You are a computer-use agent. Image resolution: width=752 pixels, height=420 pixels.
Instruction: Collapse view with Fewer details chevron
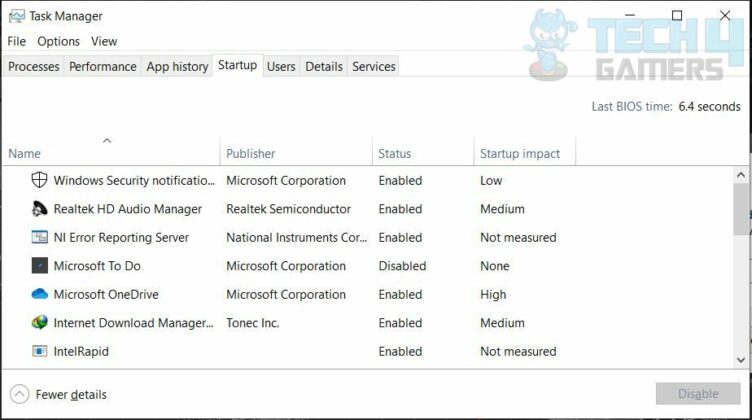pos(19,394)
